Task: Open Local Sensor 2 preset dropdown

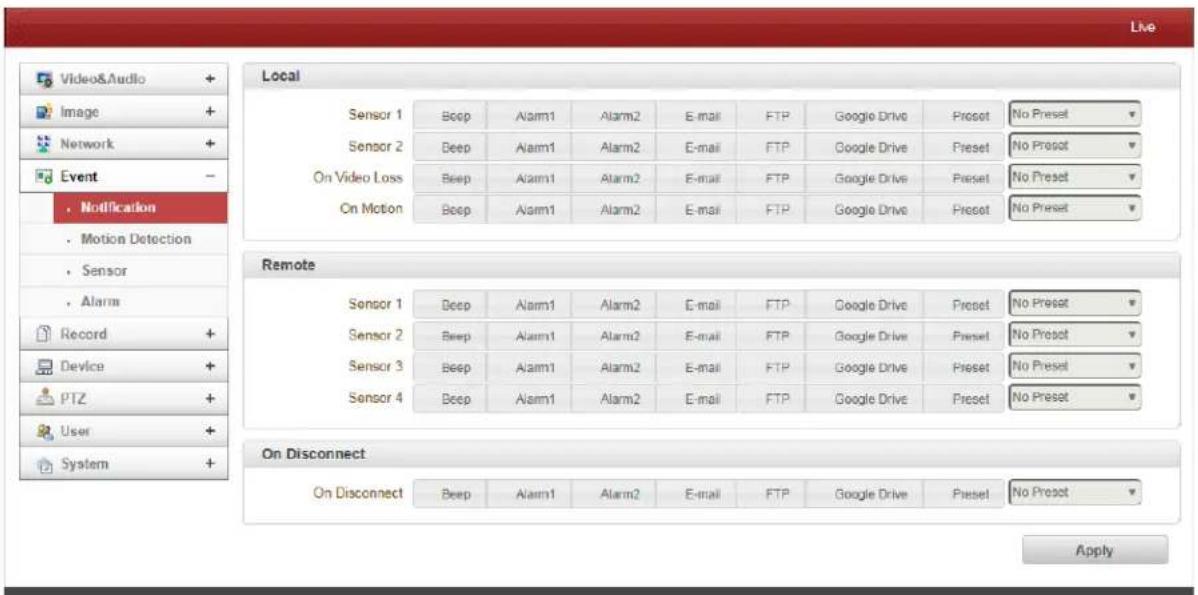Action: click(x=1074, y=145)
